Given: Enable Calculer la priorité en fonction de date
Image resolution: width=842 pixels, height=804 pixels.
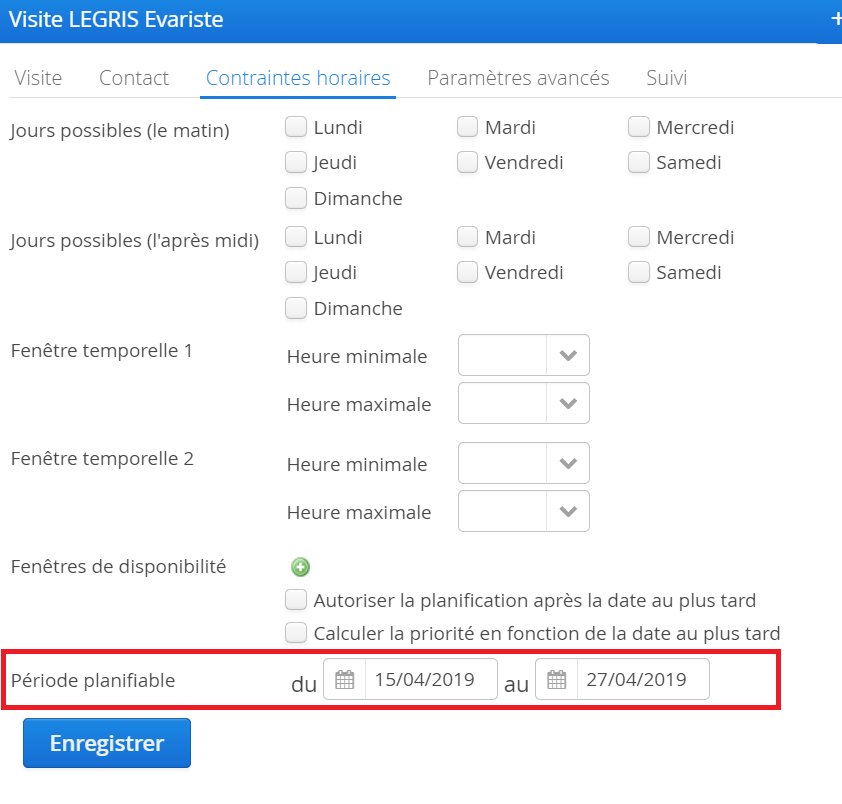Looking at the screenshot, I should pyautogui.click(x=296, y=633).
